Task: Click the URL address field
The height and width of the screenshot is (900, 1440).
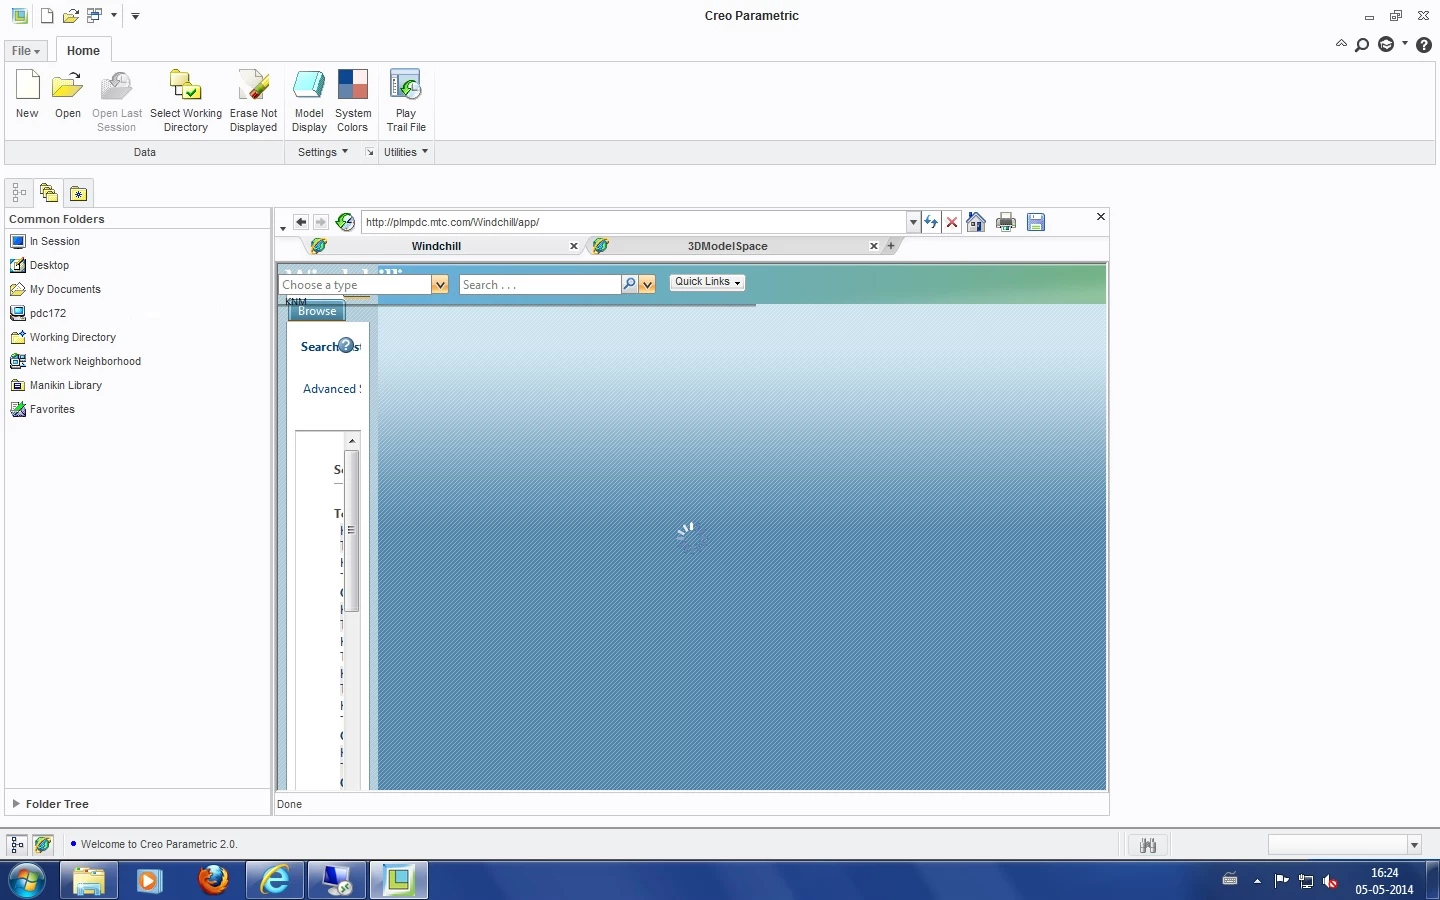Action: [634, 222]
